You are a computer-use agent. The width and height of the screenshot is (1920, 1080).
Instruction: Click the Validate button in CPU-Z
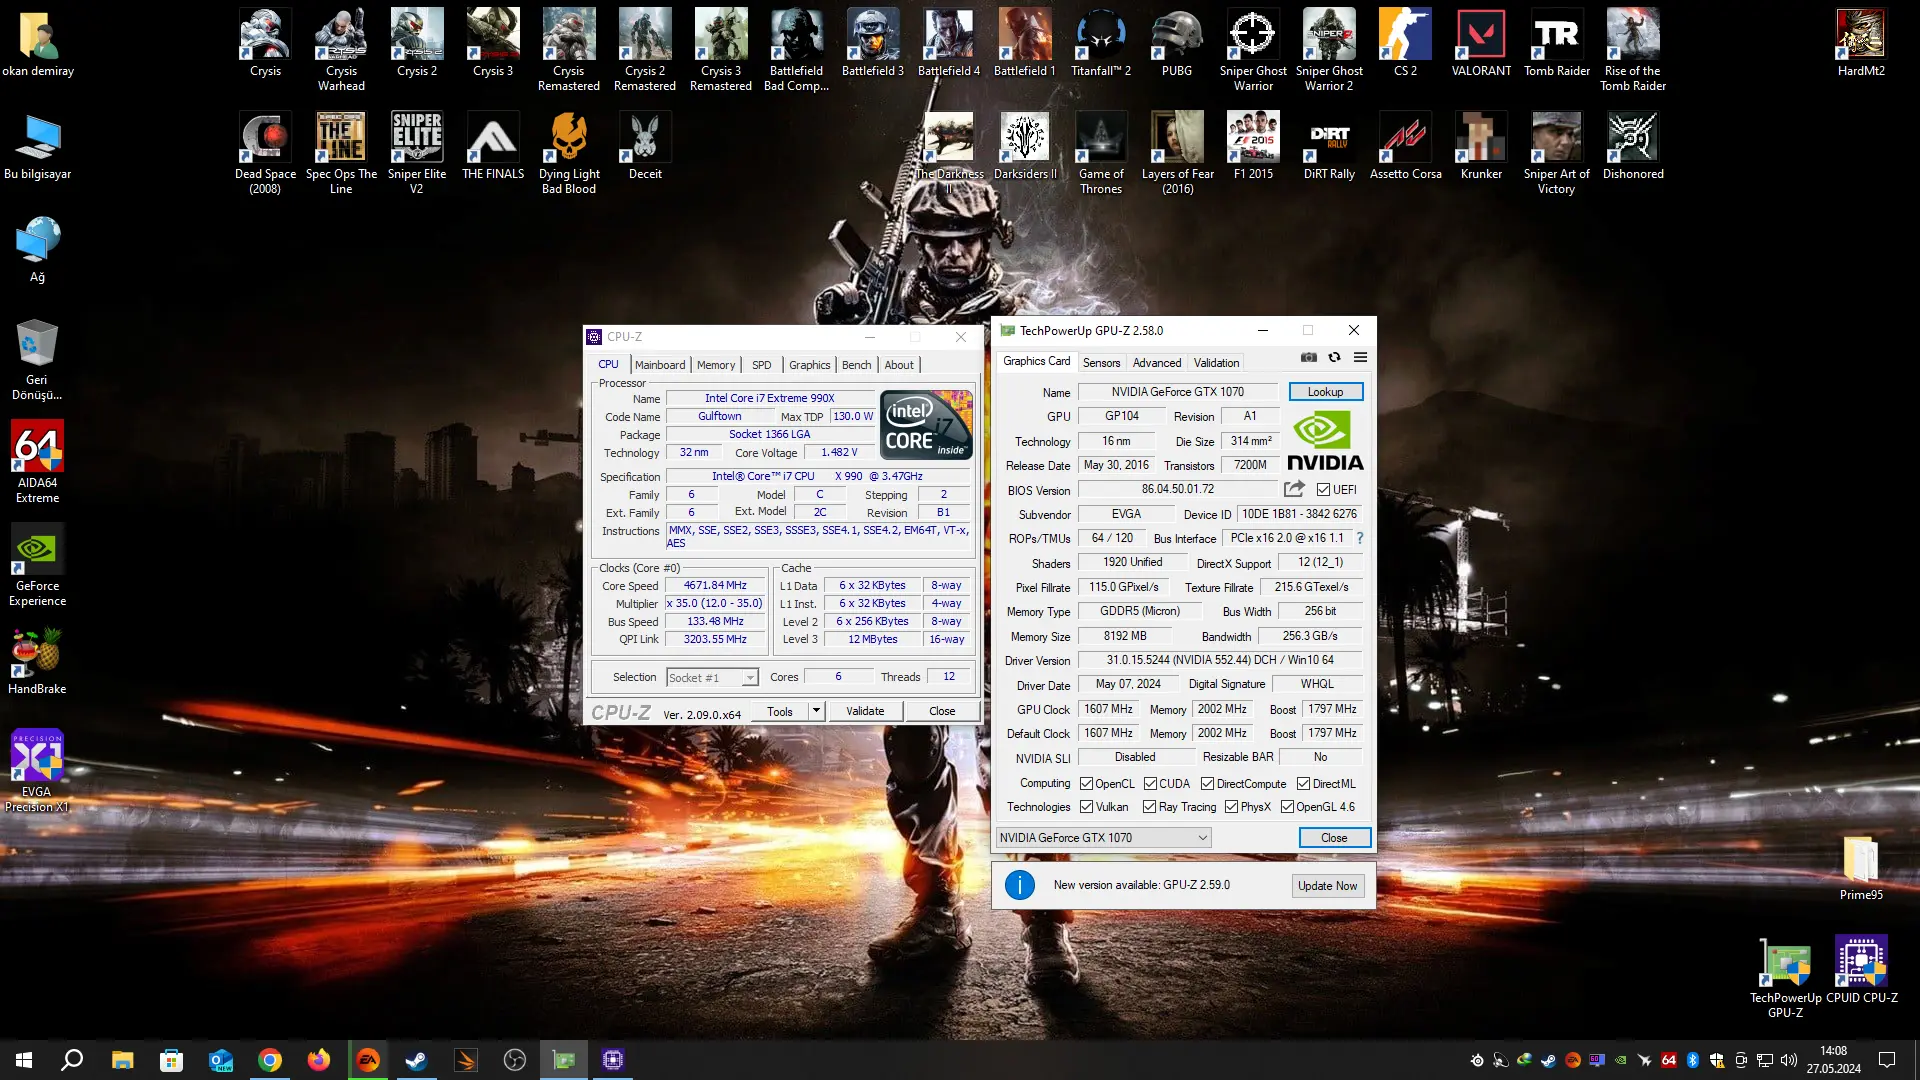click(x=865, y=711)
